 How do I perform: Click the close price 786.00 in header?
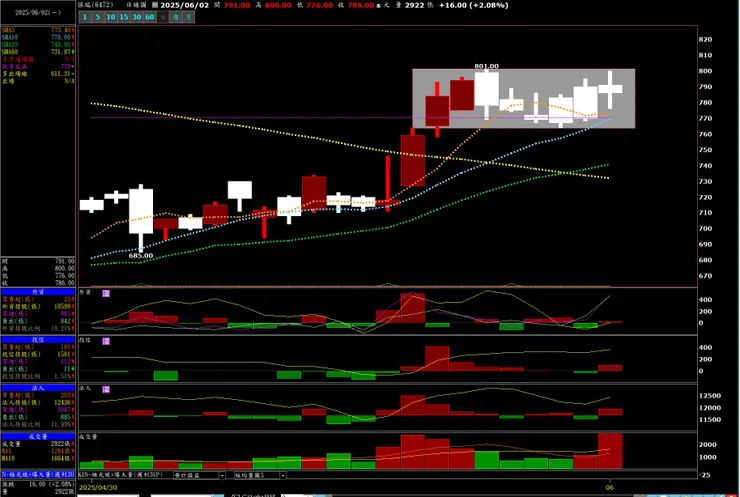361,5
